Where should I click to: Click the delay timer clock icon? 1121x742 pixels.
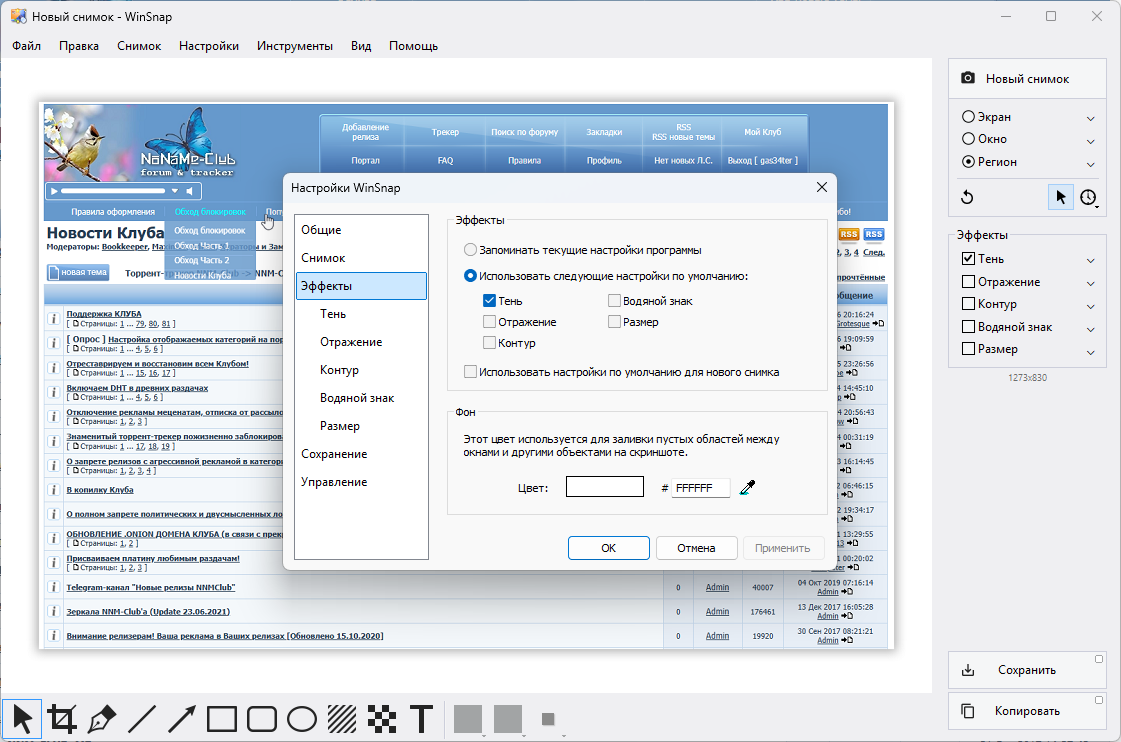[x=1088, y=198]
